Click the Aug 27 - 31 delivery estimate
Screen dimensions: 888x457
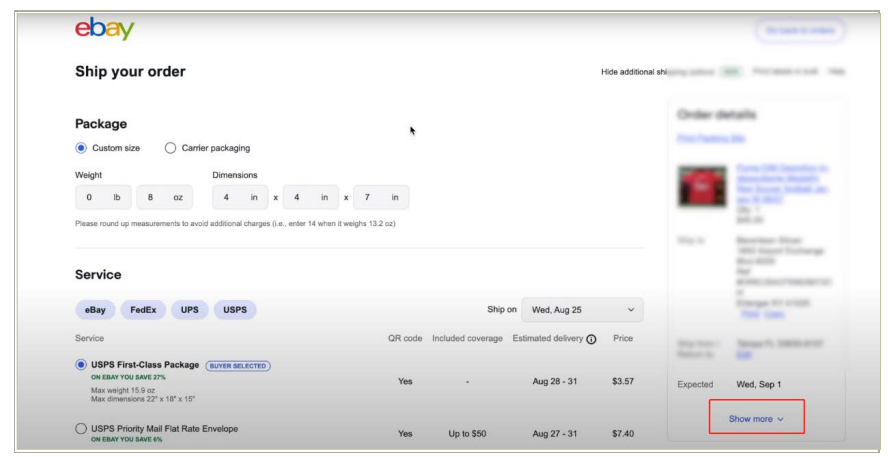pyautogui.click(x=554, y=434)
